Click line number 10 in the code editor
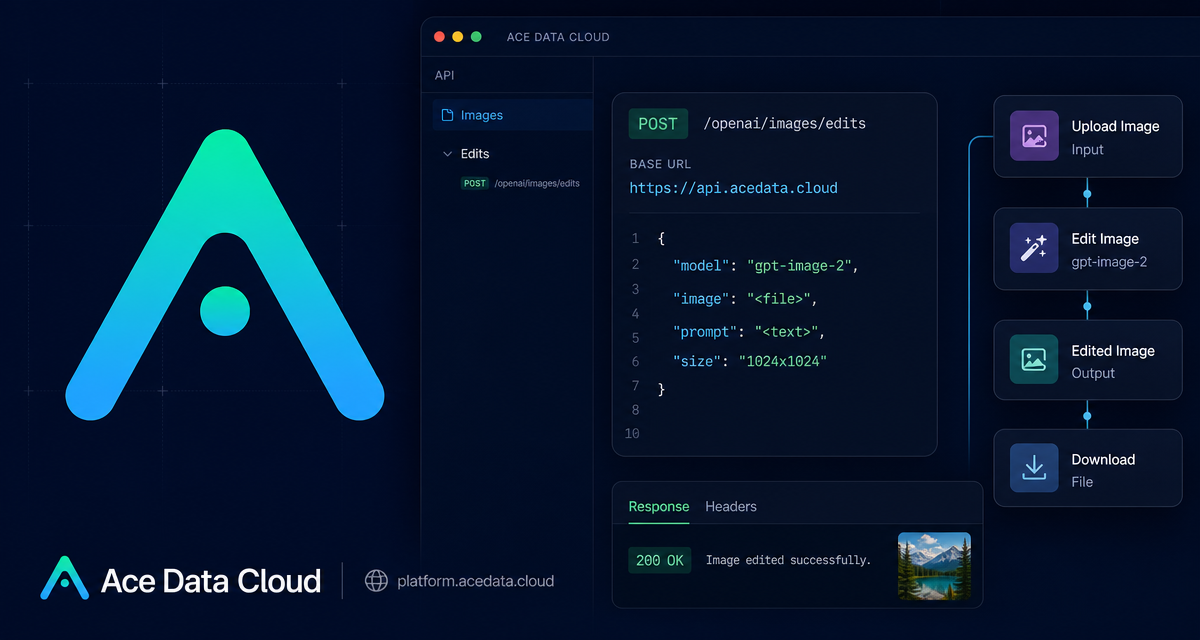The width and height of the screenshot is (1200, 640). [x=632, y=434]
